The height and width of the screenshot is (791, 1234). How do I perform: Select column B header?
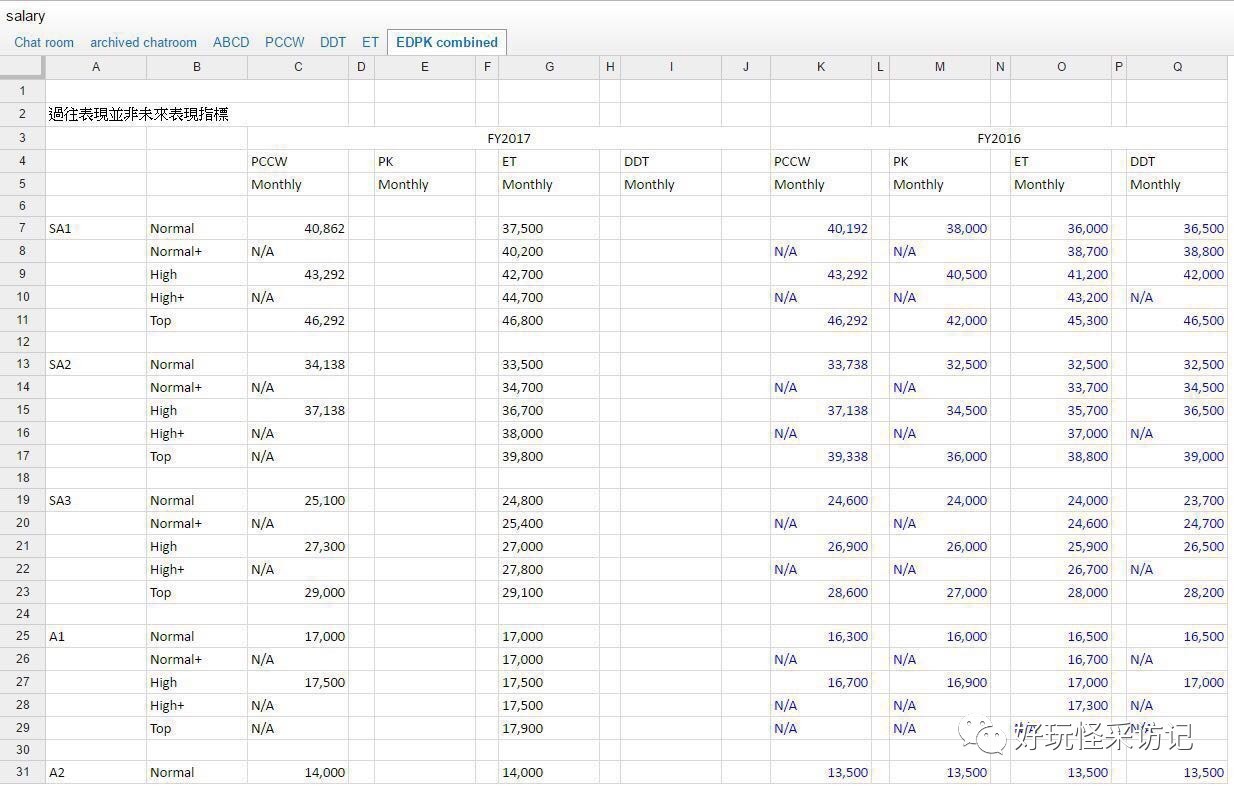pyautogui.click(x=197, y=67)
